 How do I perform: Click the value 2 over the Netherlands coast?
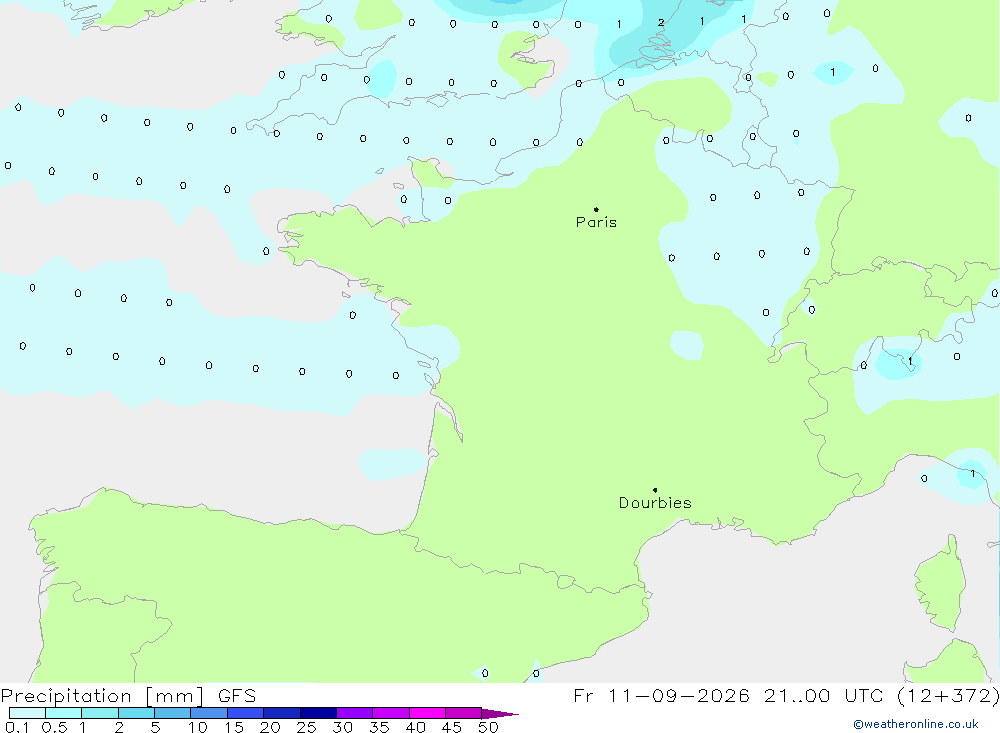pyautogui.click(x=661, y=22)
